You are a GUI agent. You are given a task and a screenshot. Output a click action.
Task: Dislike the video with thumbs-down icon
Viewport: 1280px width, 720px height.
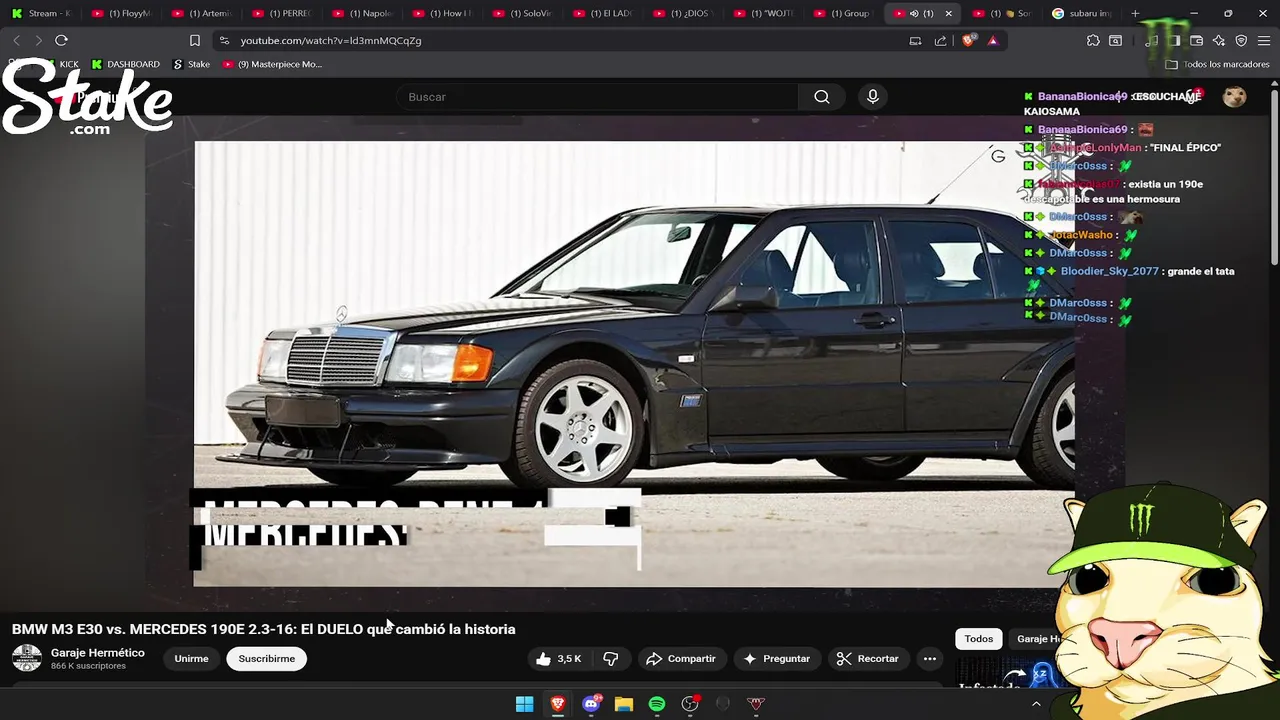[610, 658]
